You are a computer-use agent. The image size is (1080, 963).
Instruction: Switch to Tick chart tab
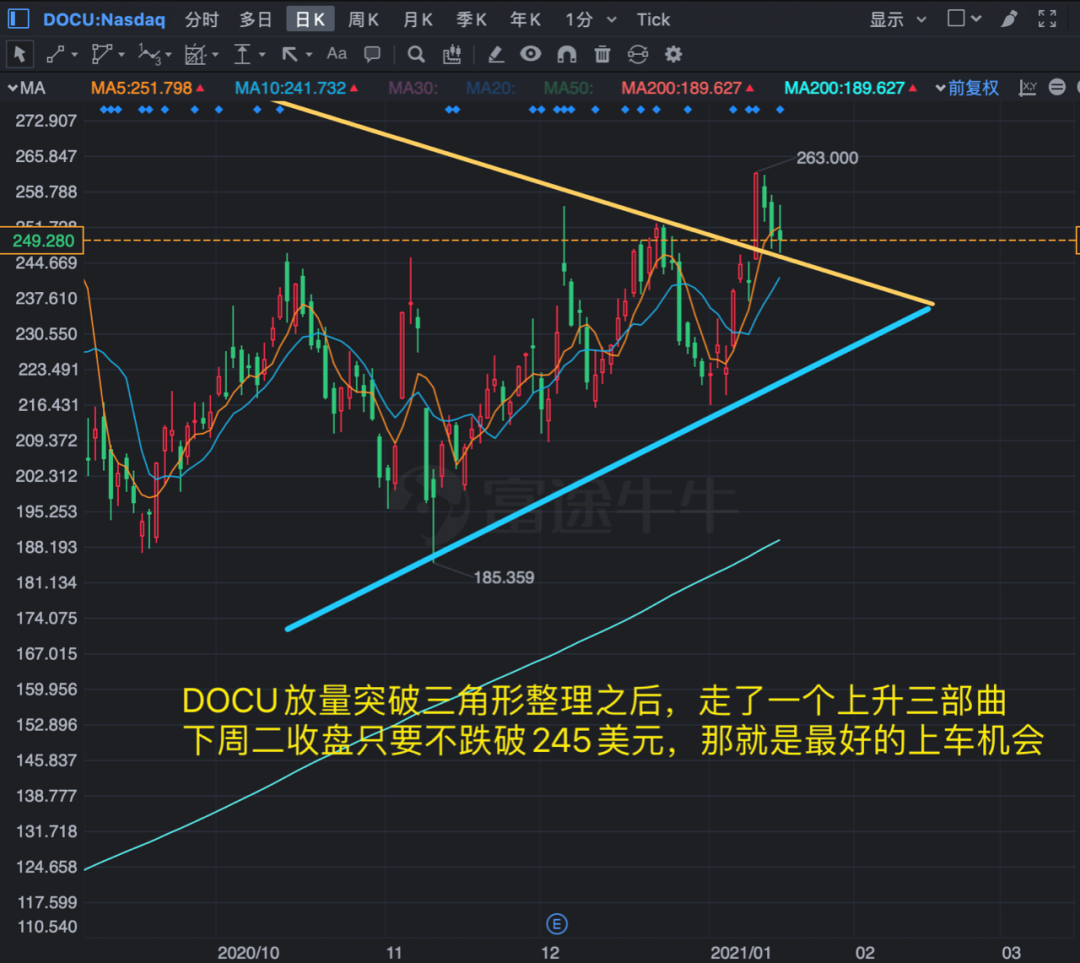(653, 19)
